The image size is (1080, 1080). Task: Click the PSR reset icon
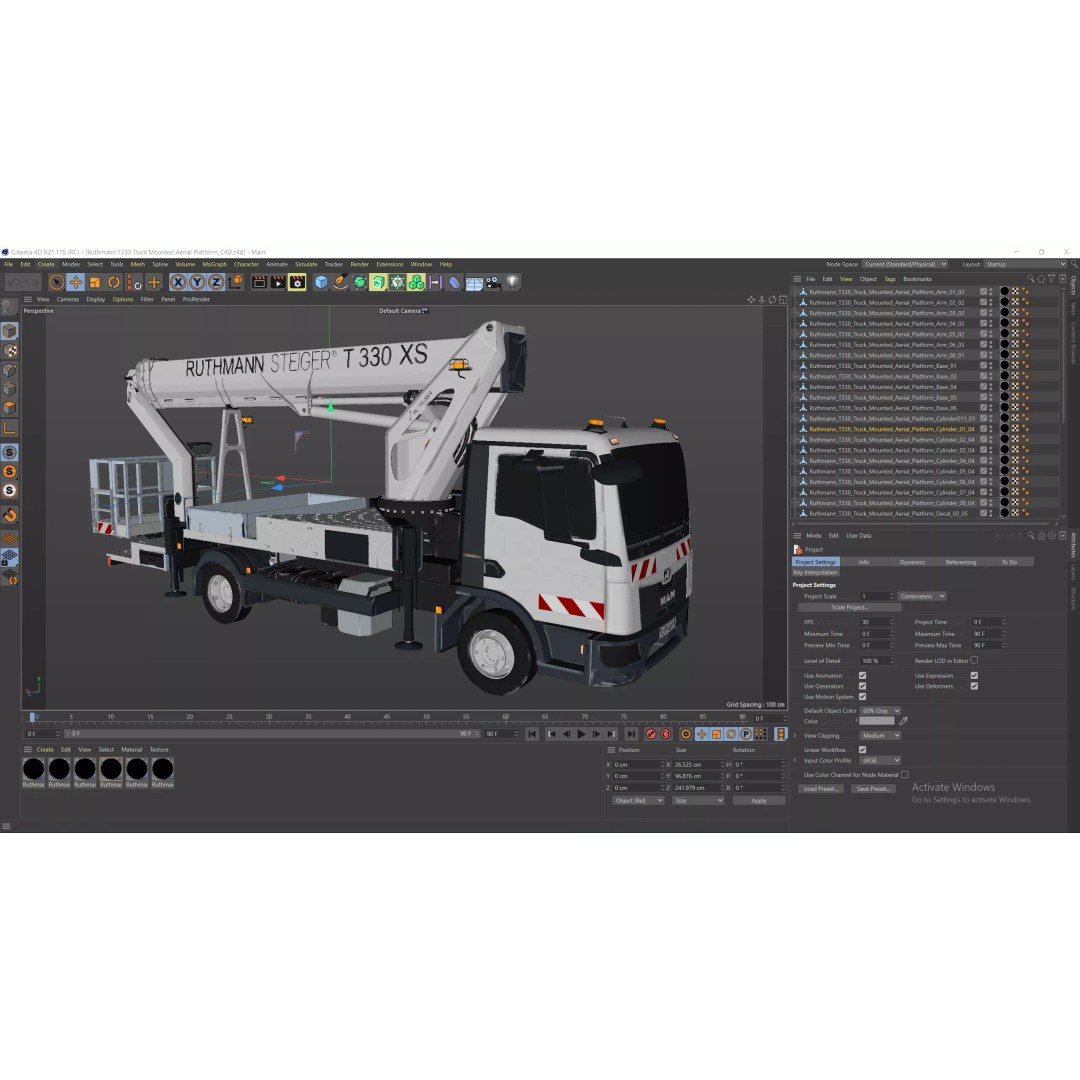click(134, 282)
